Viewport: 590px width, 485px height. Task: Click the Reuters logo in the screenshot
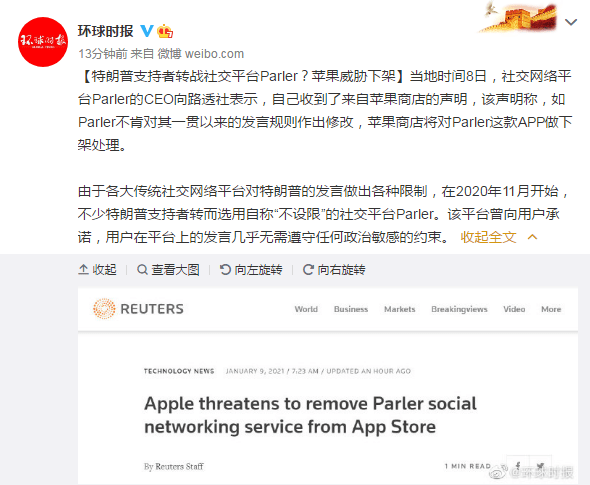coord(138,309)
